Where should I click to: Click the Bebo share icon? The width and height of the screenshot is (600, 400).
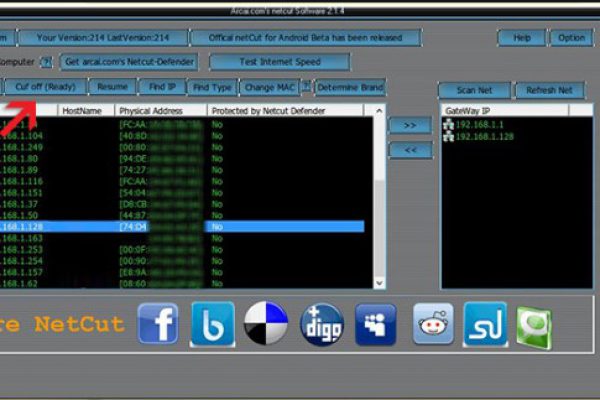(212, 324)
